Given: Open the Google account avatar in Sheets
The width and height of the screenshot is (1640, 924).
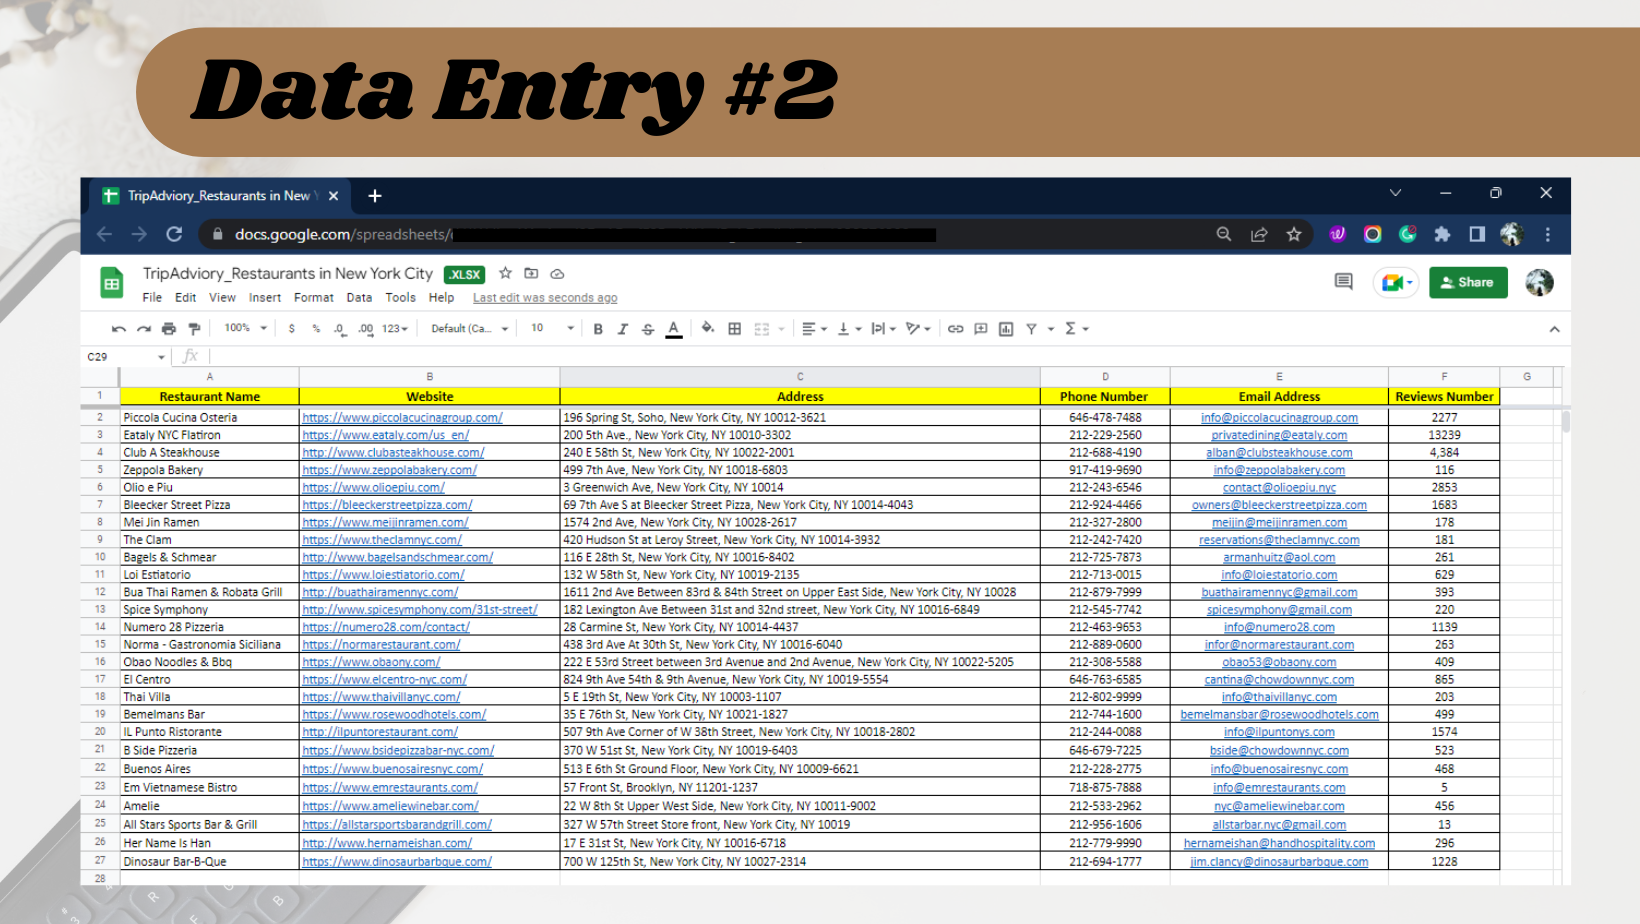Looking at the screenshot, I should (x=1539, y=283).
